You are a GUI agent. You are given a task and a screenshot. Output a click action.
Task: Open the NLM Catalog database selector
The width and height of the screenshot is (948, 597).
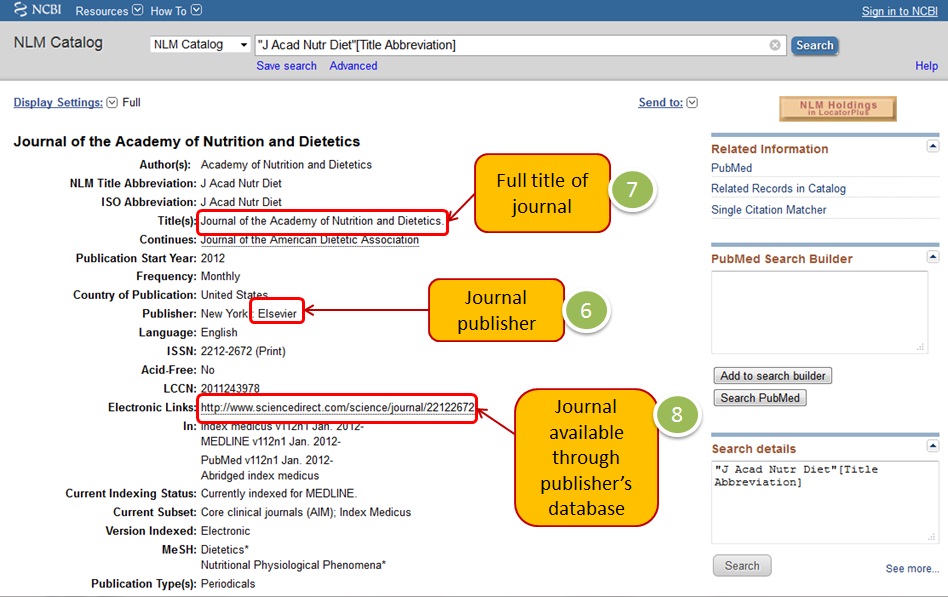point(199,44)
